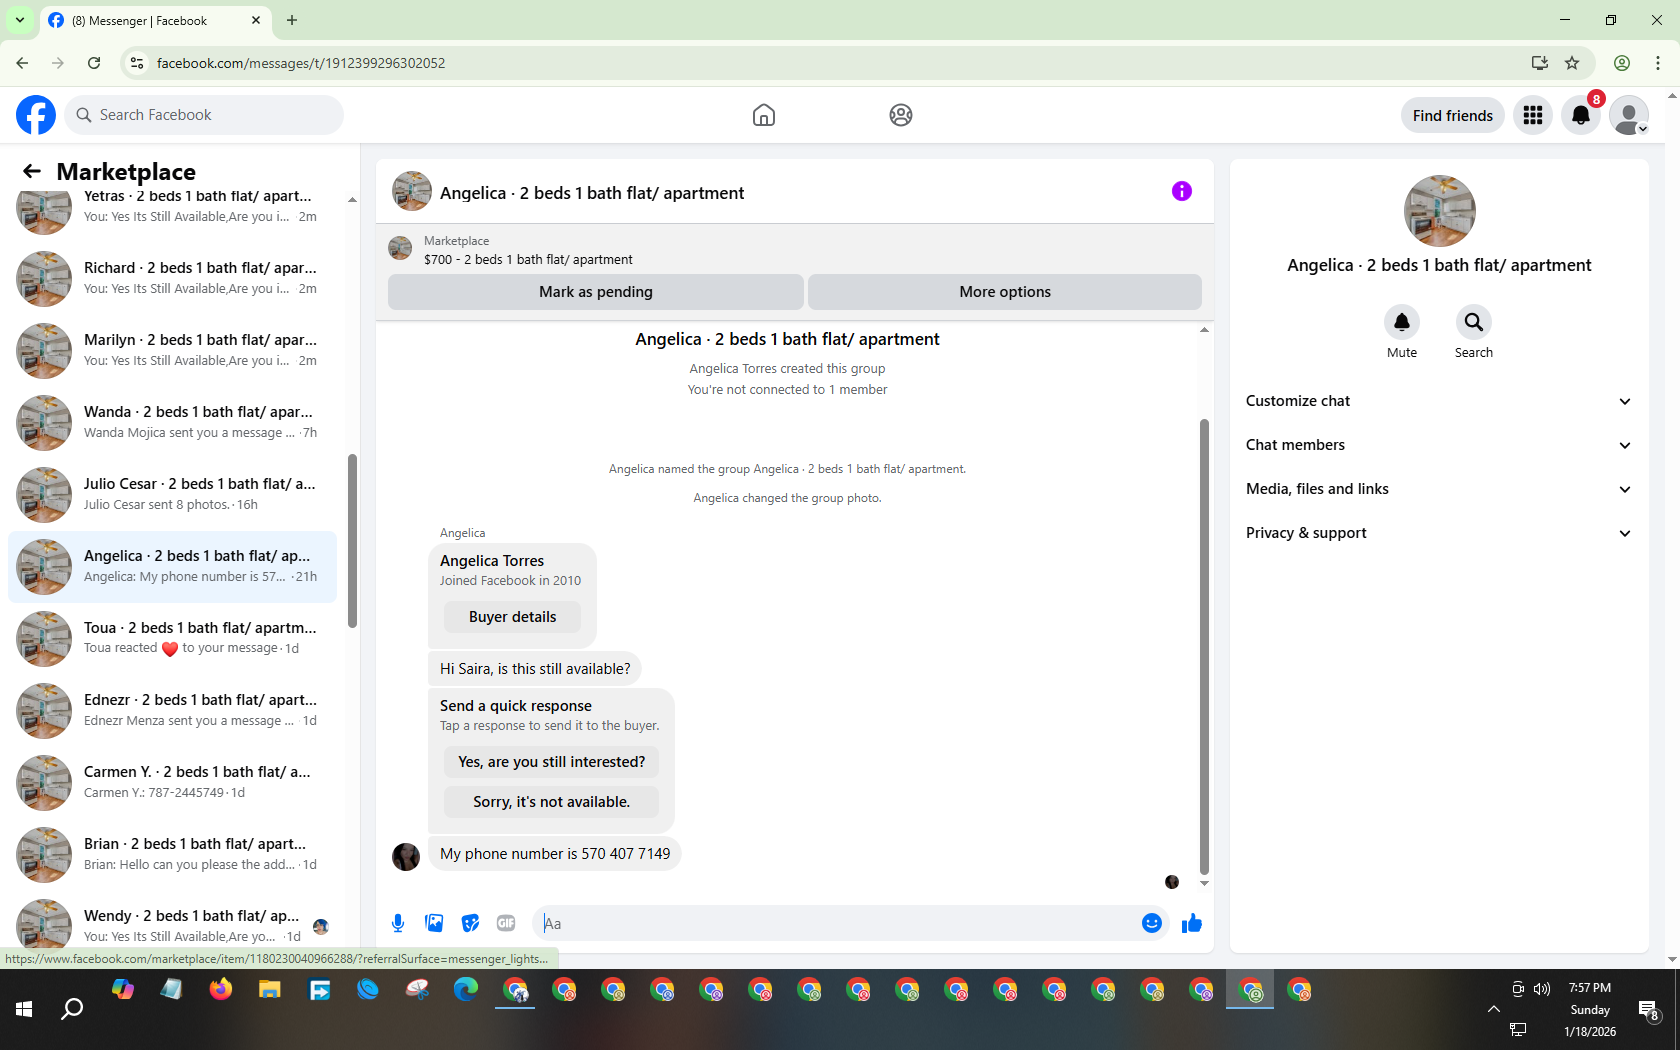Open Angelica group photo in right panel
1680x1050 pixels.
(1440, 211)
